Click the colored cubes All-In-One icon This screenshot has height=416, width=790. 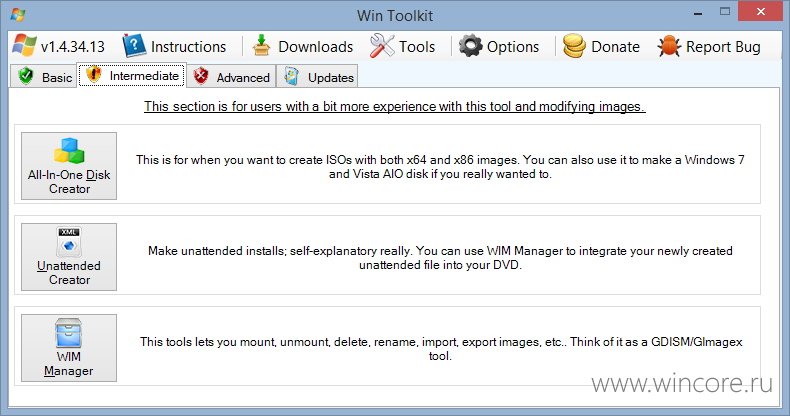[x=69, y=151]
